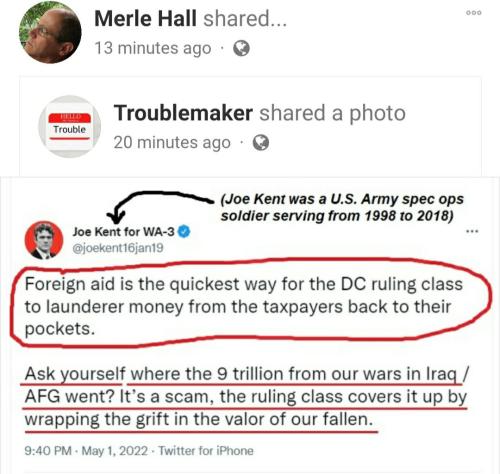The image size is (500, 474).
Task: Click the Merle Hall name link
Action: (x=145, y=19)
